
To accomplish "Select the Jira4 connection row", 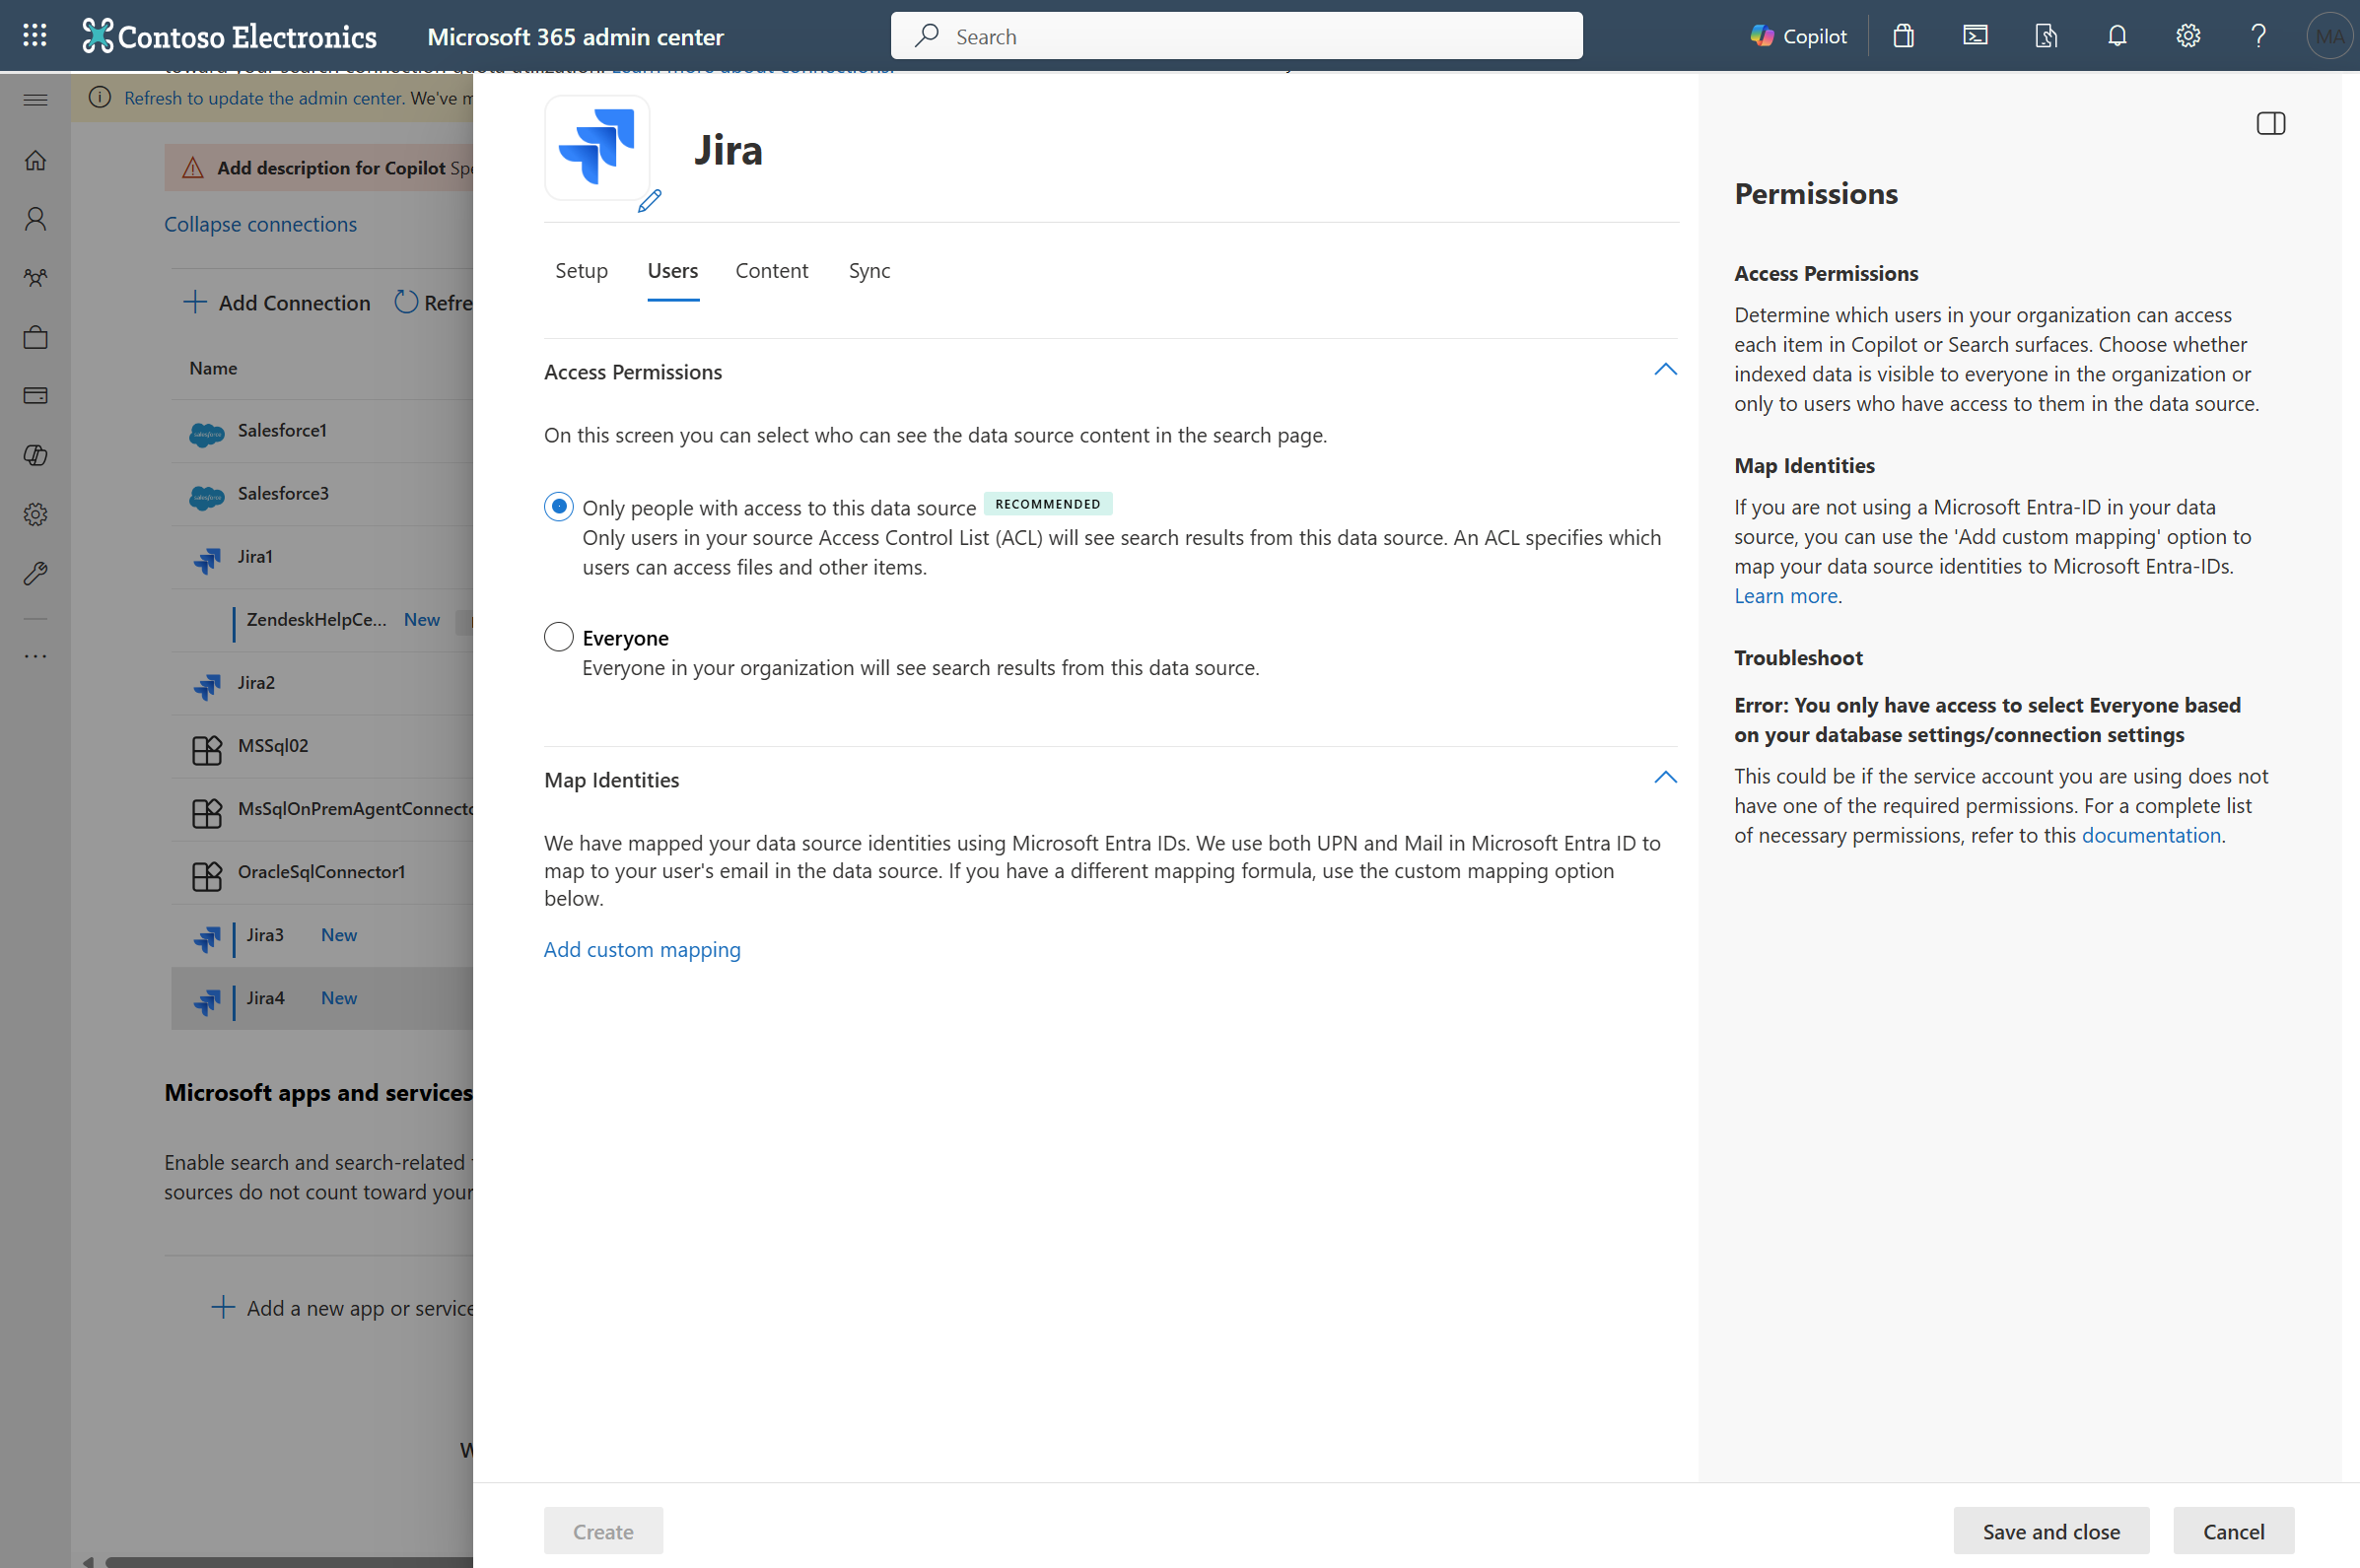I will tap(321, 998).
